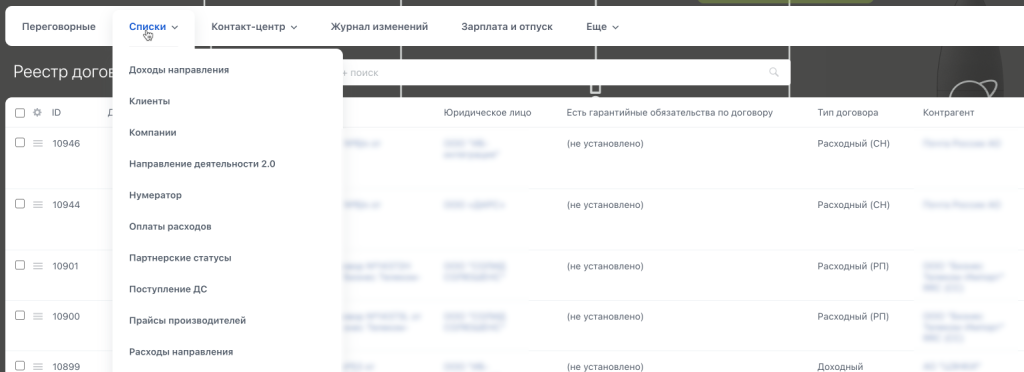The width and height of the screenshot is (1024, 372).
Task: Open the row actions menu for 10901
Action: point(38,266)
